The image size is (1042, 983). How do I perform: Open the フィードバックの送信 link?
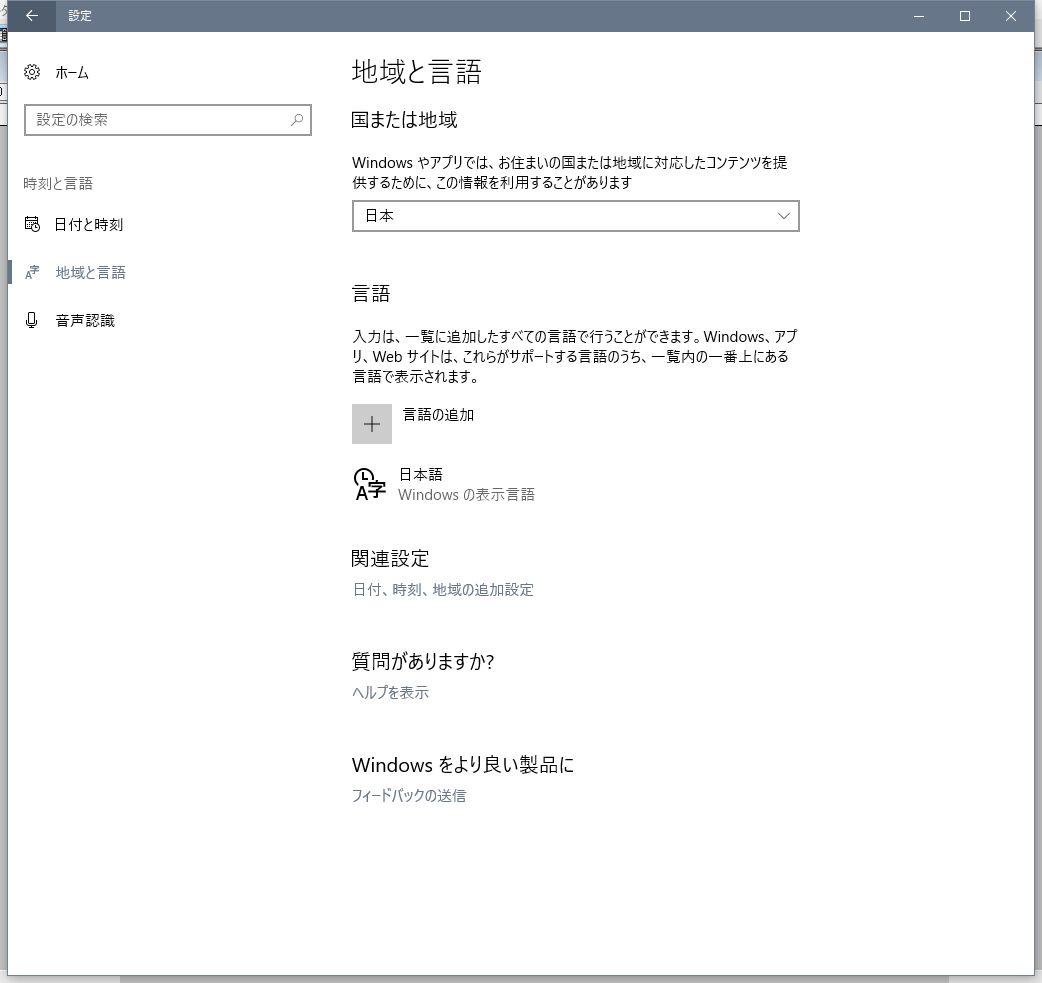pos(409,796)
